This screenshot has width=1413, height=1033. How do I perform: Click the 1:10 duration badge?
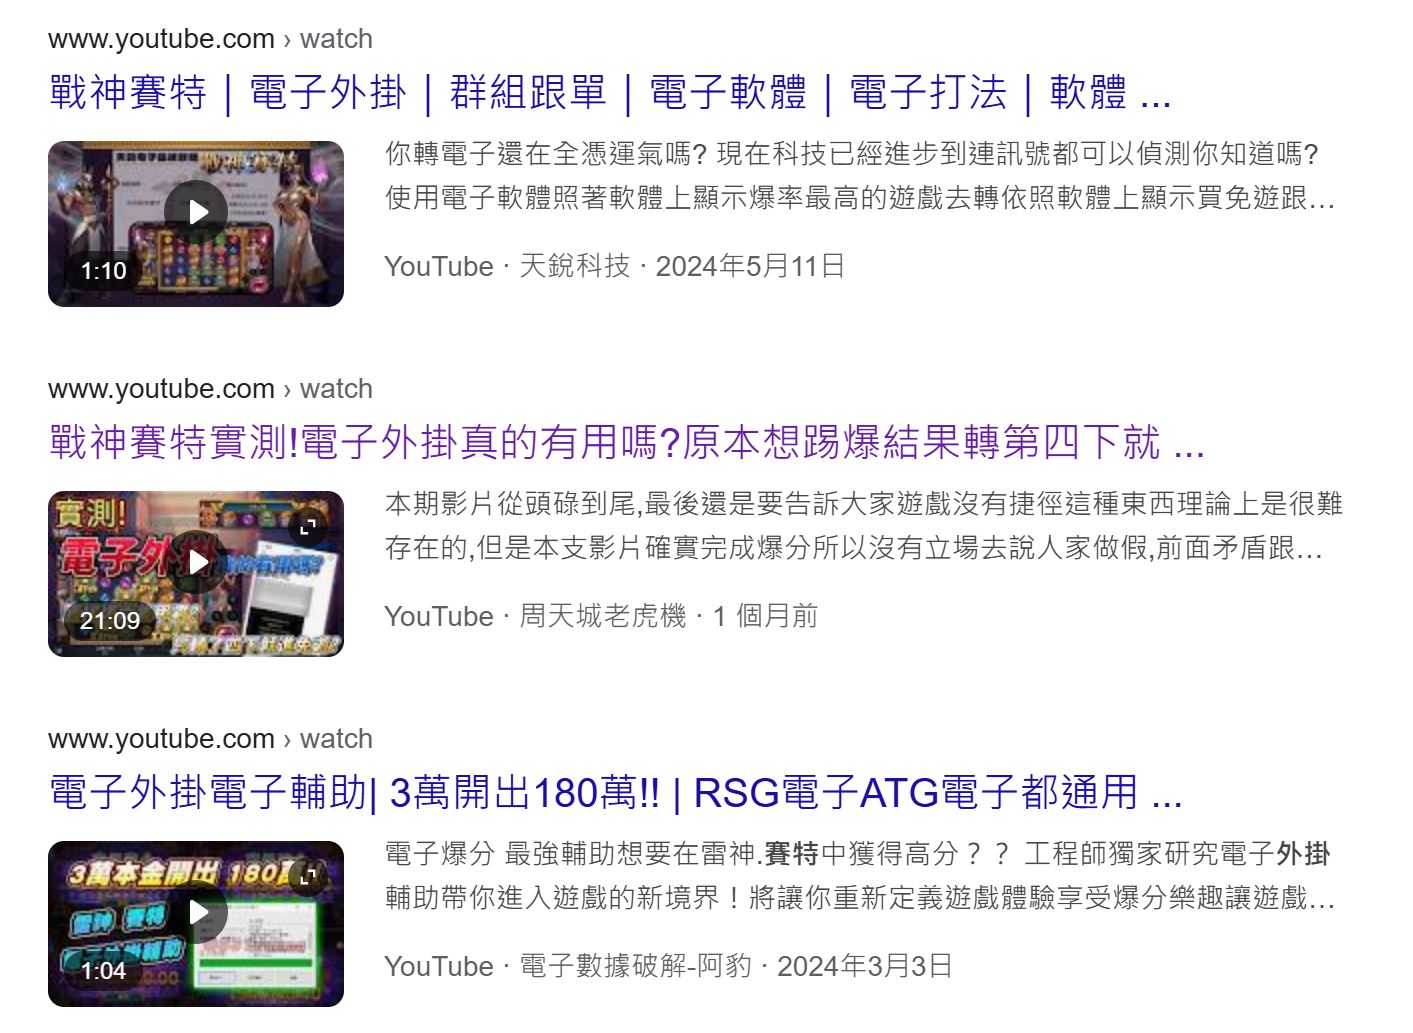coord(103,271)
